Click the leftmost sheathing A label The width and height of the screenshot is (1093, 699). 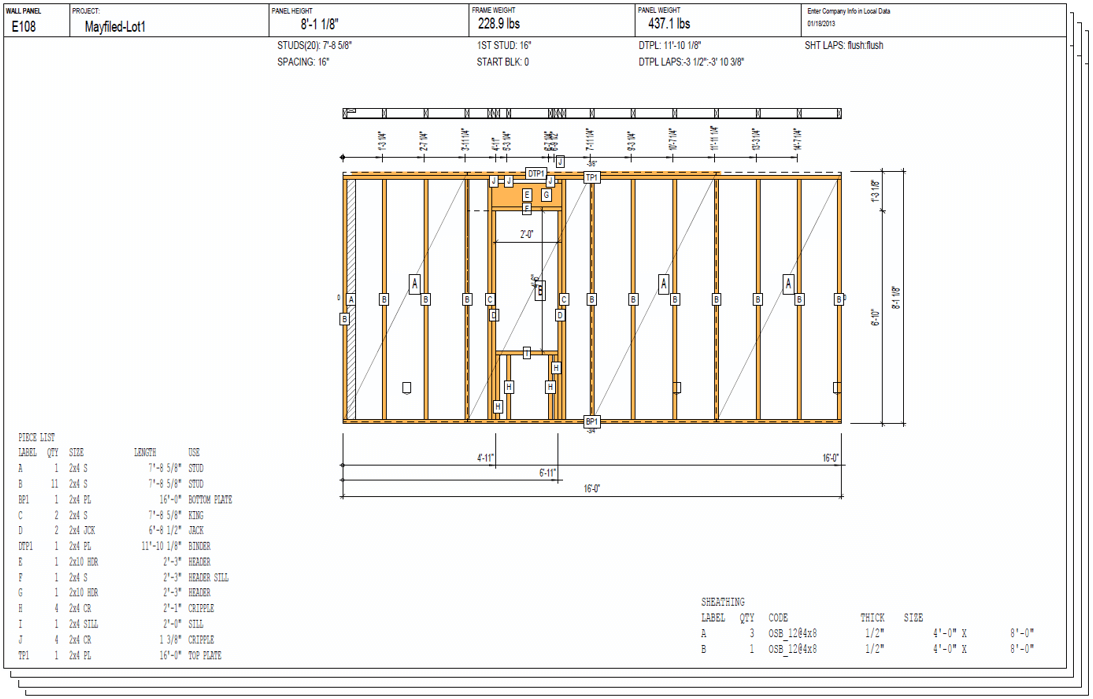click(414, 285)
